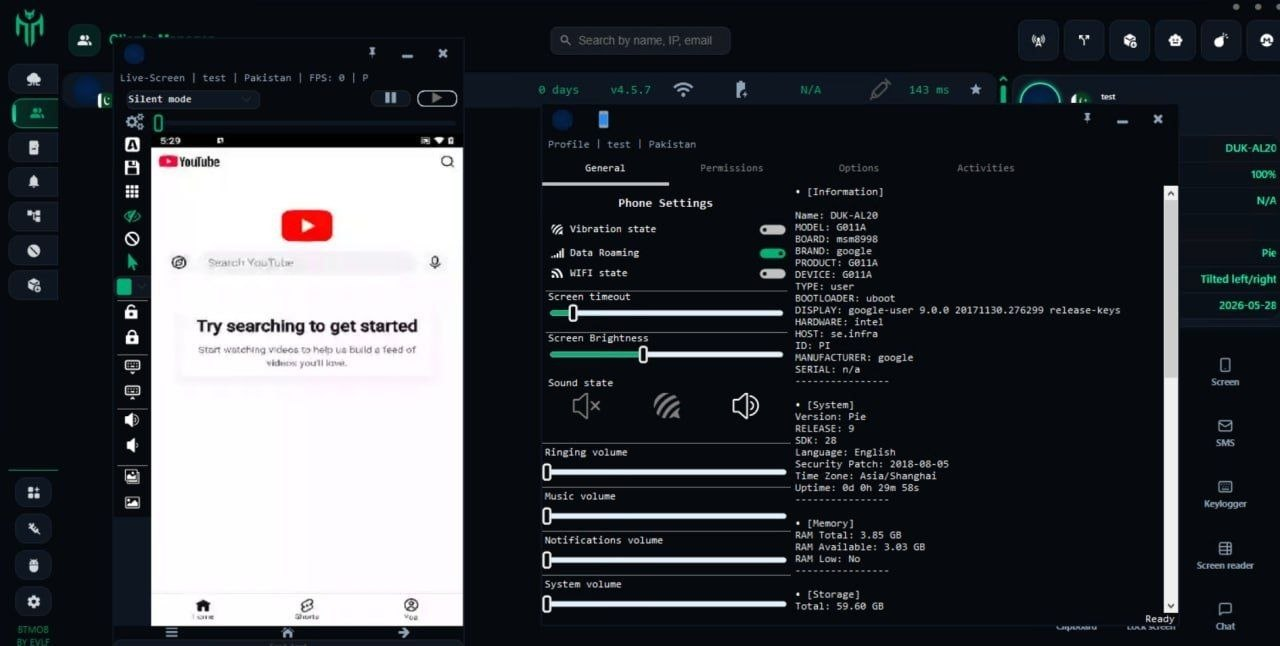Click the save (floppy disk) Live-Screen icon
Screen dimensions: 1280x646
[132, 168]
